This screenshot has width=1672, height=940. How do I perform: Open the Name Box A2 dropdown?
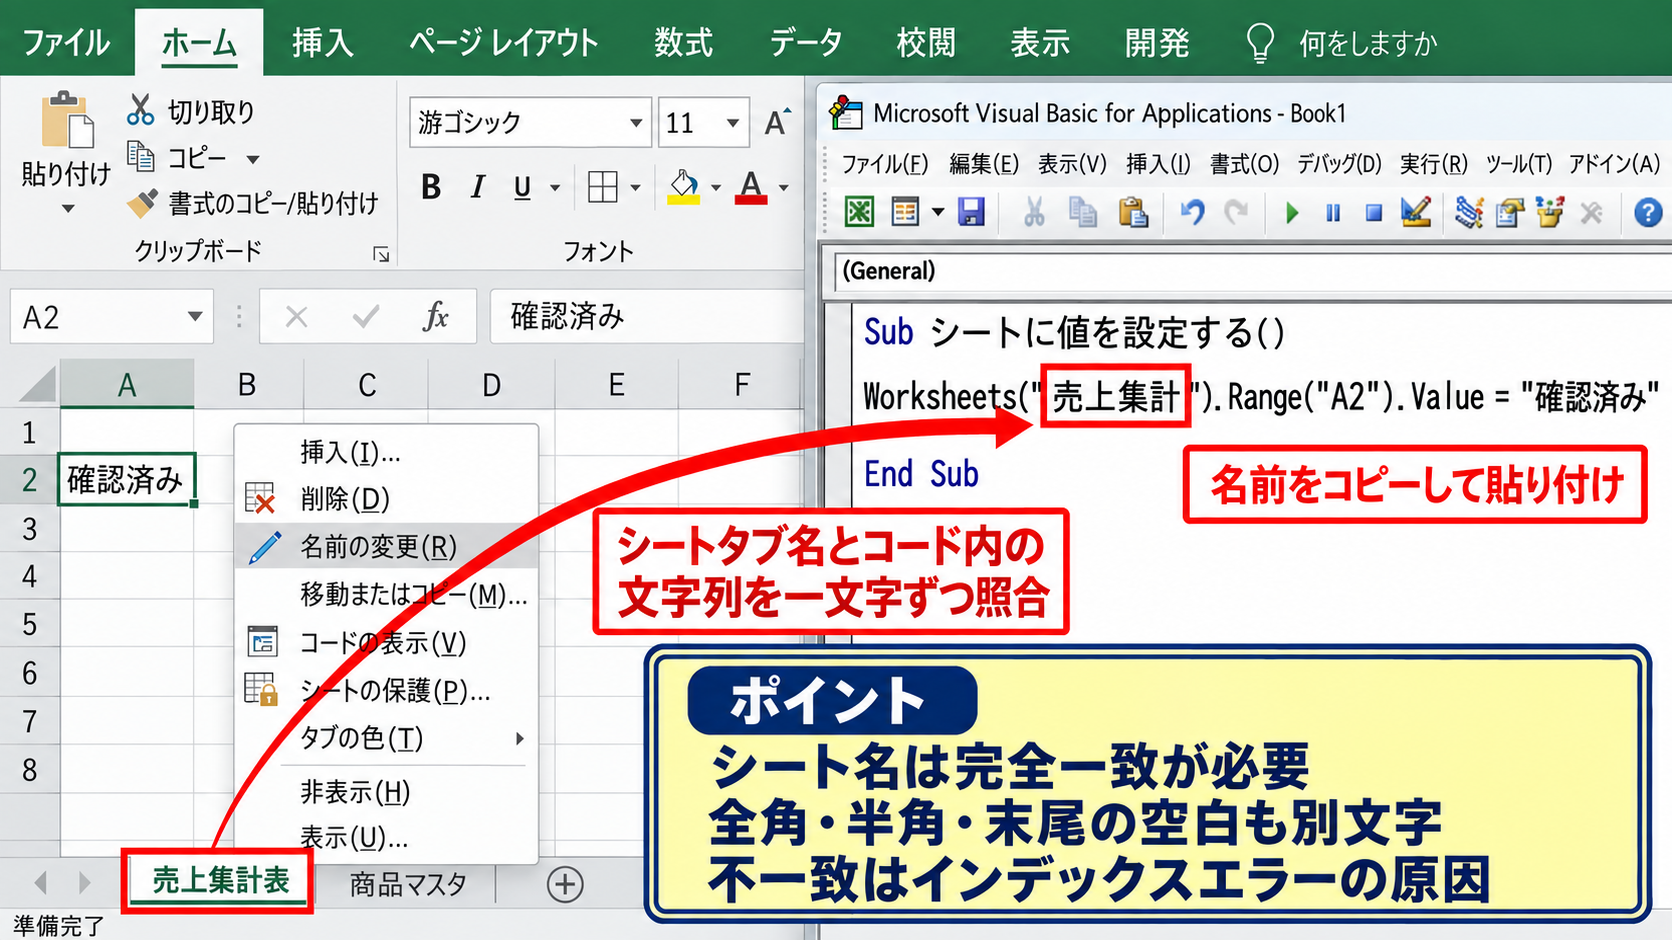195,317
